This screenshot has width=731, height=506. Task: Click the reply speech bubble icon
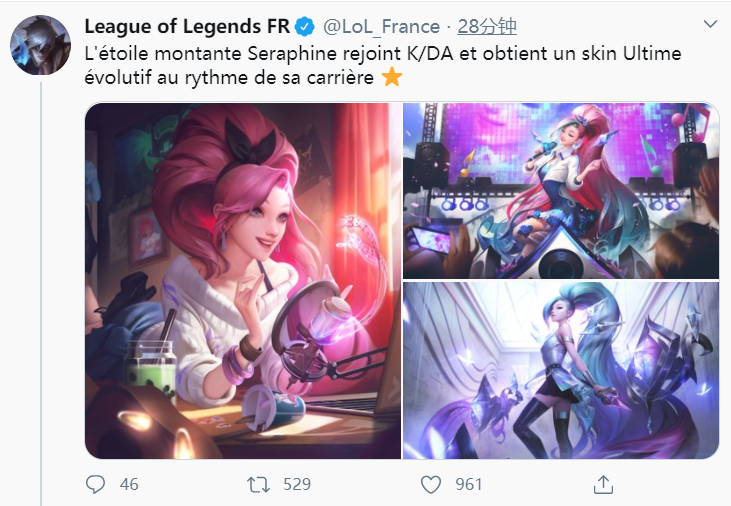tap(96, 484)
